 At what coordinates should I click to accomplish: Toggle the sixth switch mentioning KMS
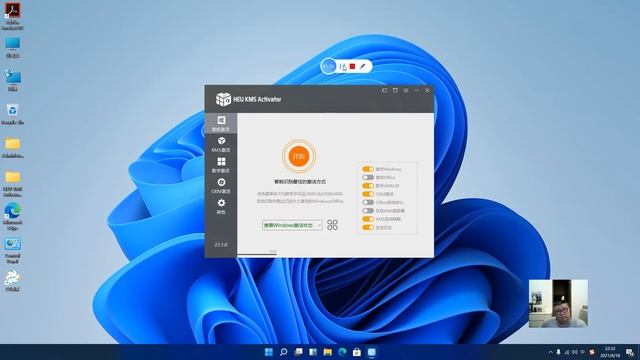point(368,211)
